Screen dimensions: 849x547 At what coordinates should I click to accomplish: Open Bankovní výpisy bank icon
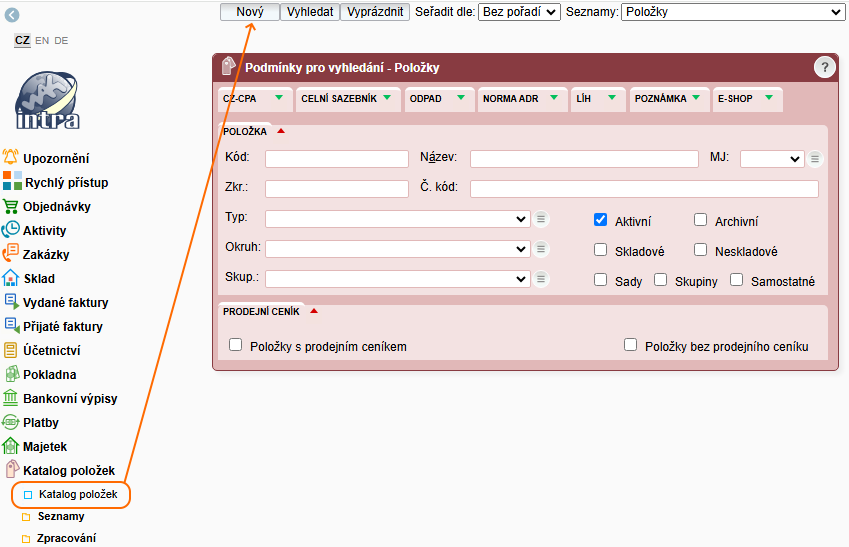[x=11, y=398]
